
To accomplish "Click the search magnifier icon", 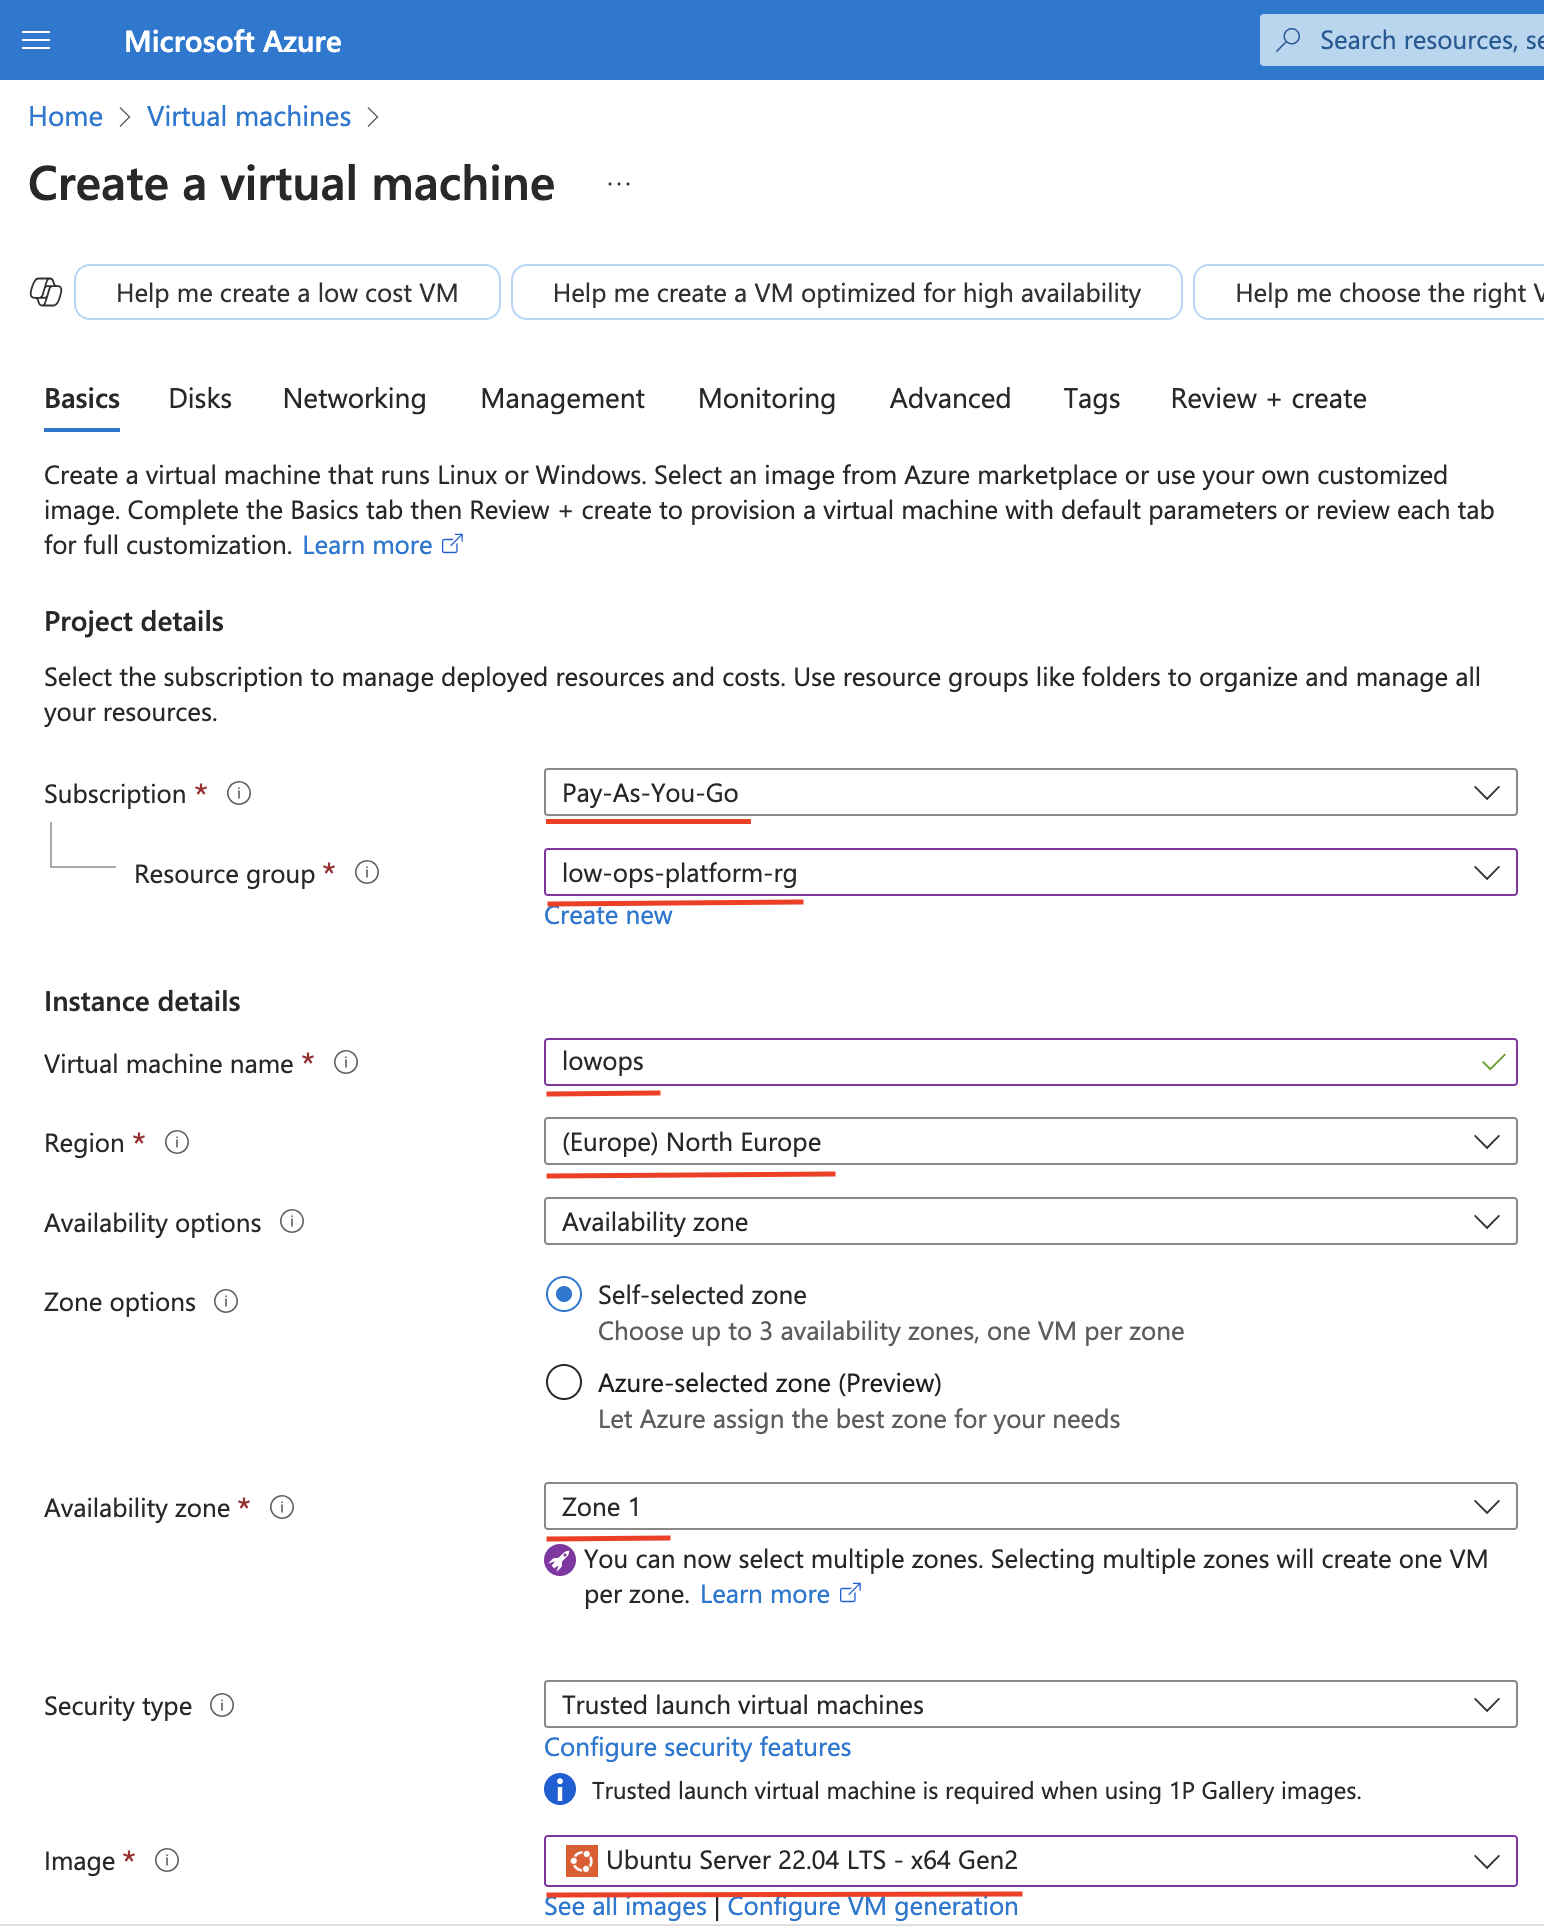I will [1289, 40].
